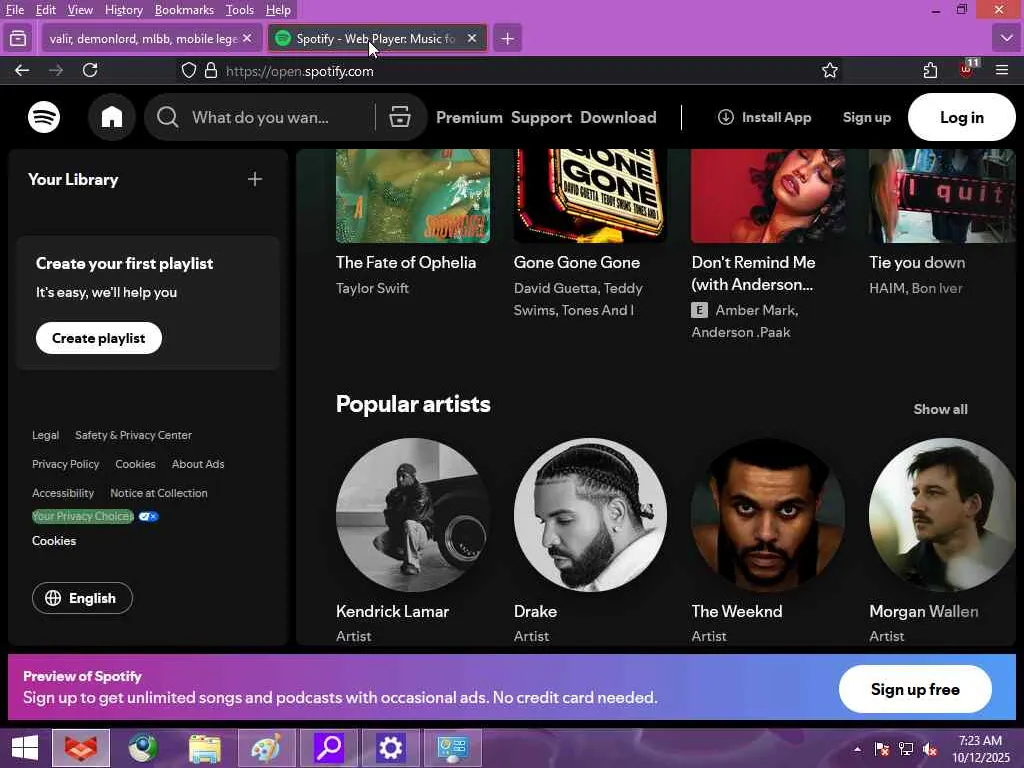Open the purple magnifier taskbar app
Viewport: 1024px width, 768px height.
coord(328,748)
